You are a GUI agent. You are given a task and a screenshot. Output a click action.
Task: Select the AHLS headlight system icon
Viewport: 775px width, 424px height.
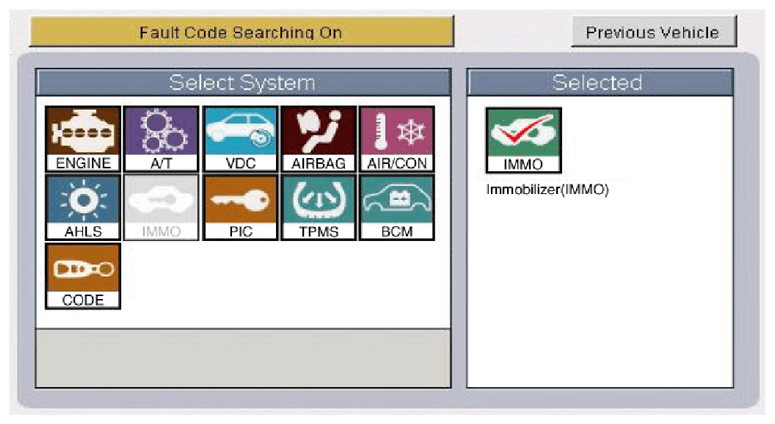(x=82, y=207)
